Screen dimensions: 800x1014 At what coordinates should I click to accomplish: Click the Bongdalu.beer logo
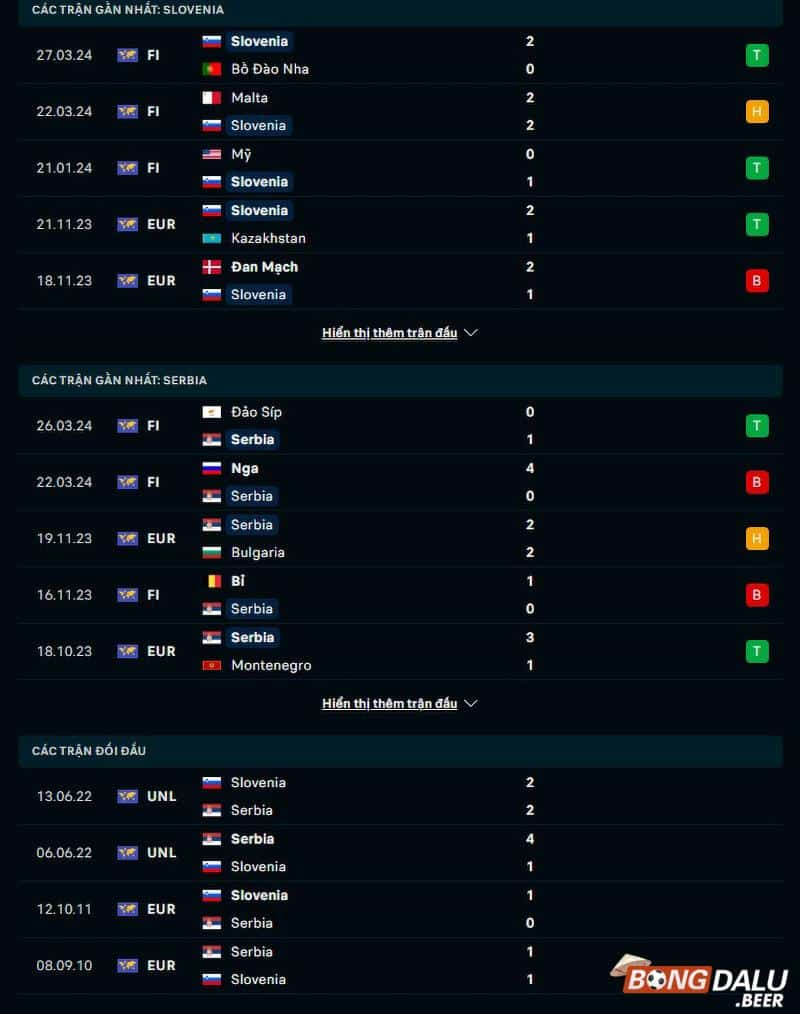pyautogui.click(x=706, y=982)
